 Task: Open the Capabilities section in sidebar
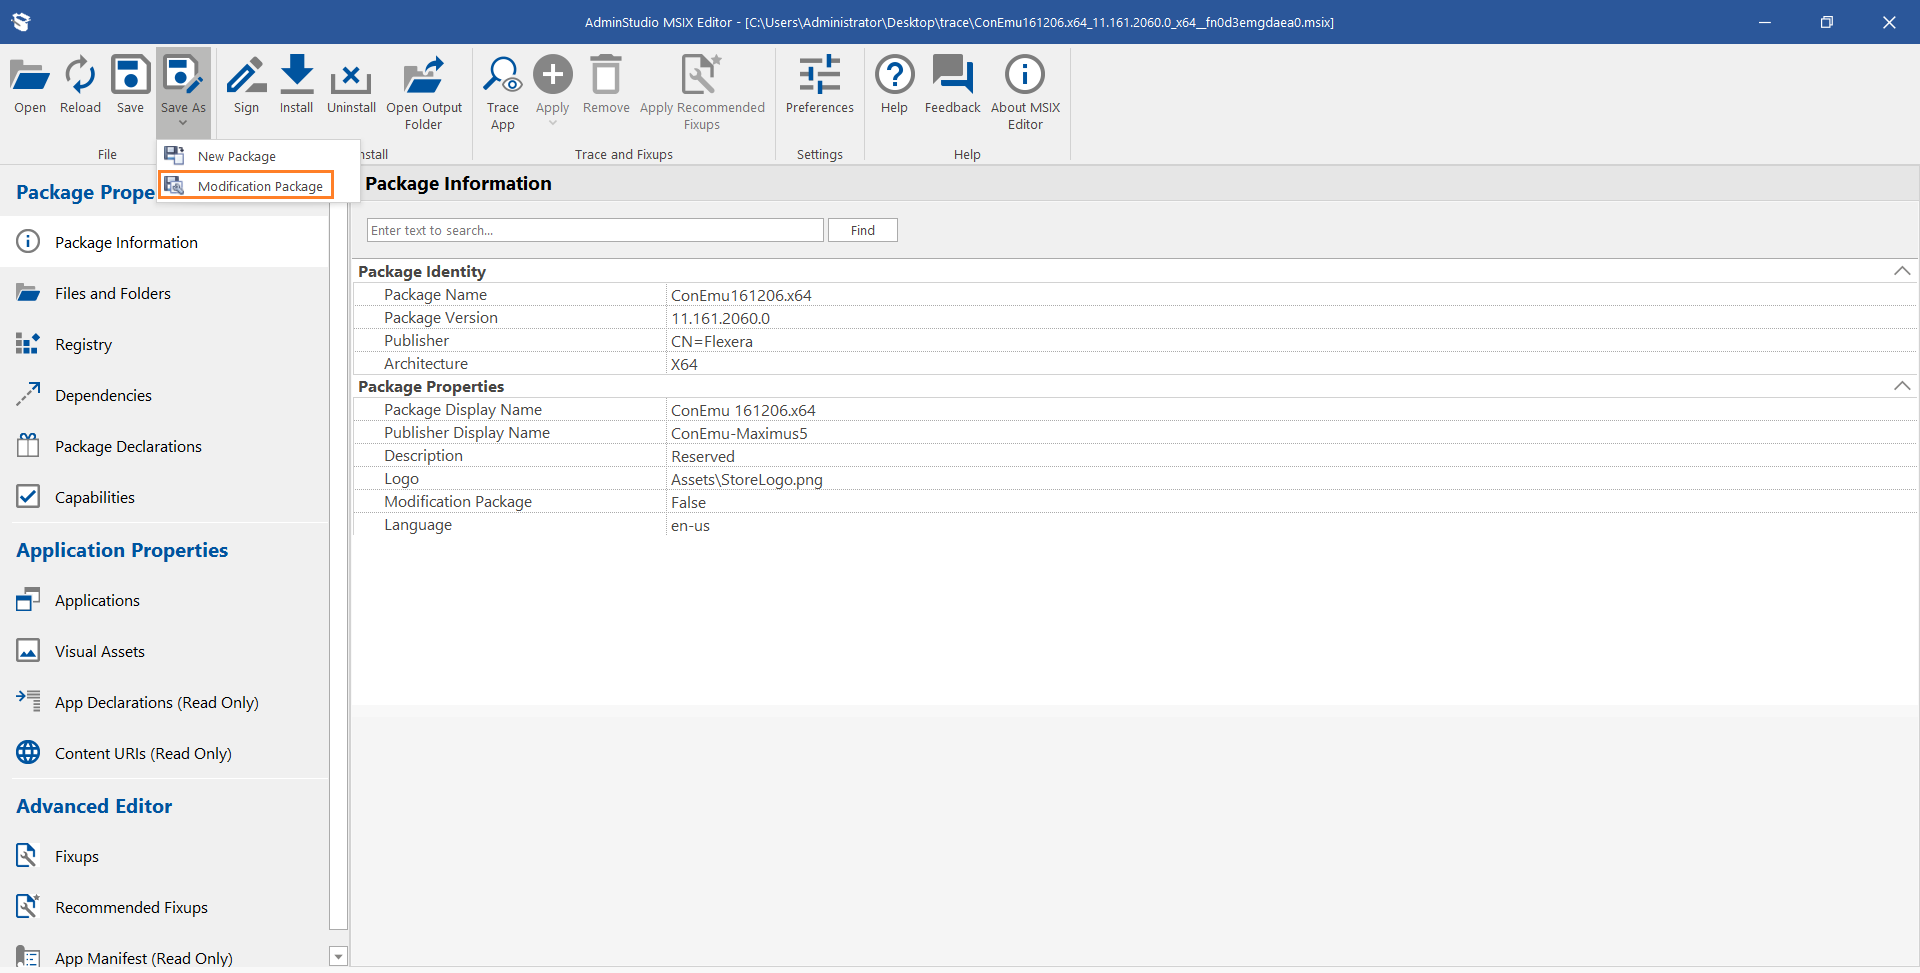95,497
